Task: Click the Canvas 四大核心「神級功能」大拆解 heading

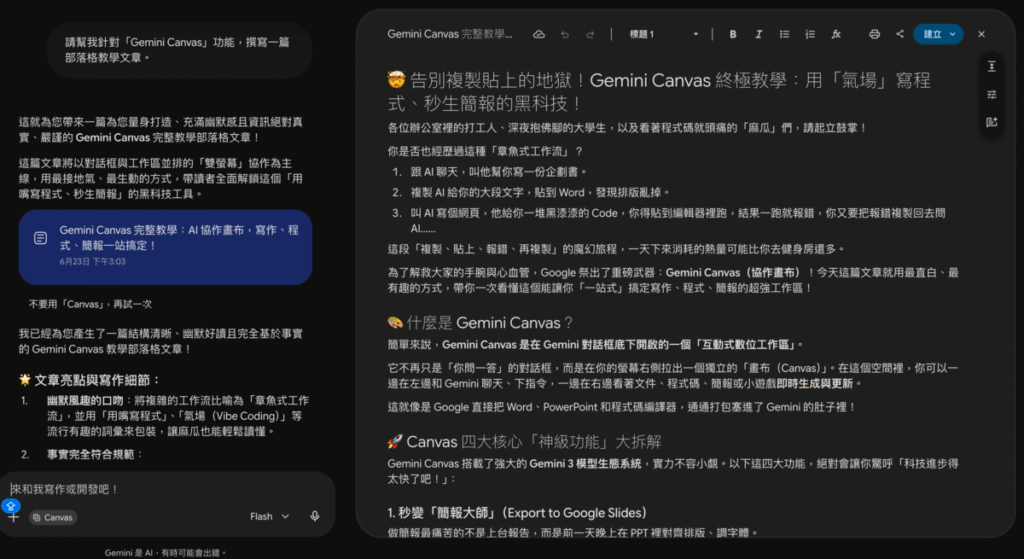Action: click(524, 442)
